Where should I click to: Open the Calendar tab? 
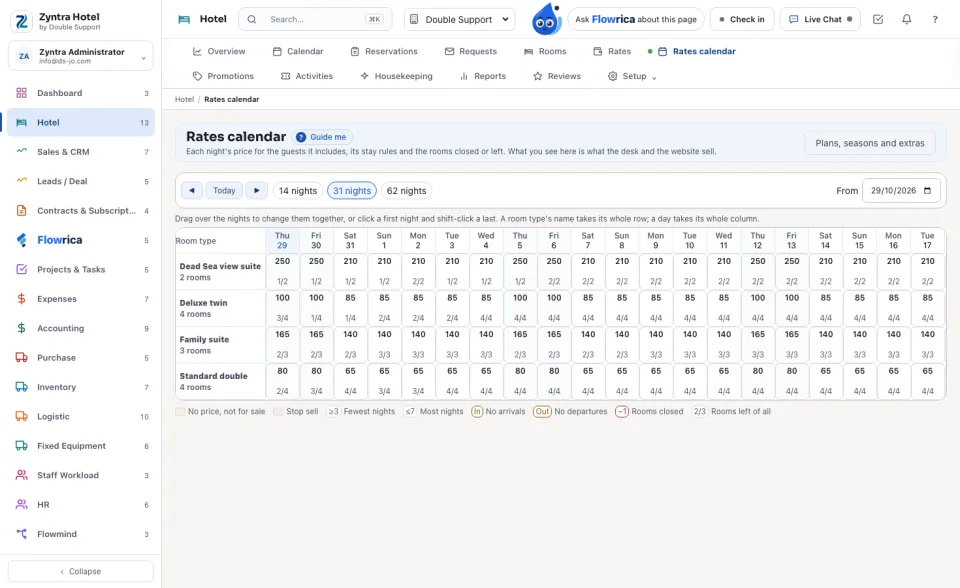(x=298, y=51)
